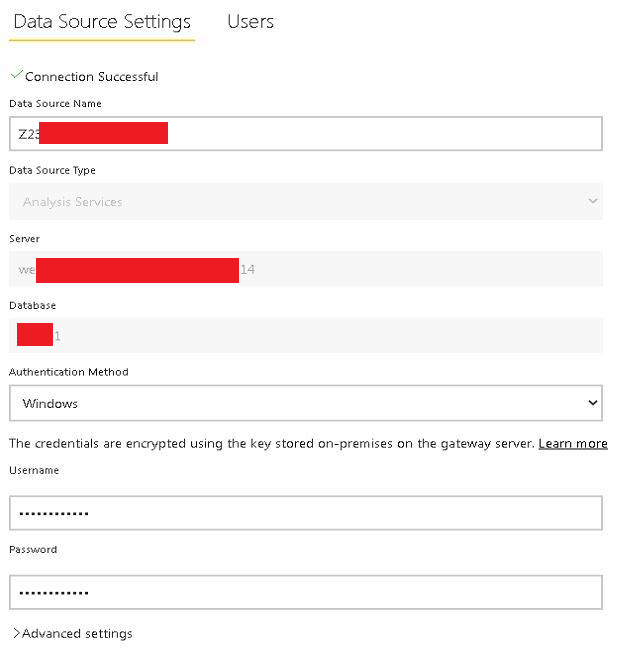Click the Data Source Type label
The height and width of the screenshot is (659, 643).
point(53,170)
